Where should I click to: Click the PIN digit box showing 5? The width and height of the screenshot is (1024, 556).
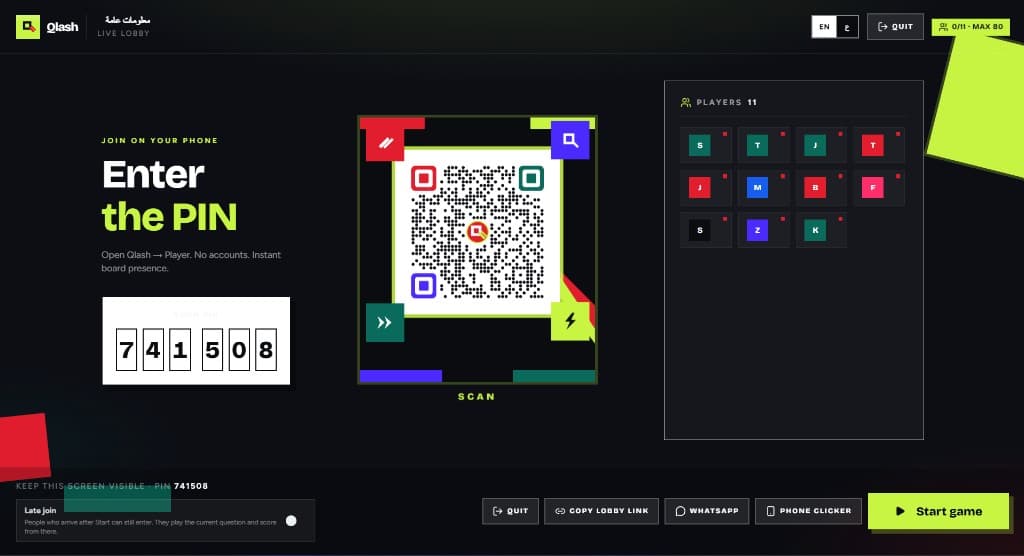click(x=212, y=350)
